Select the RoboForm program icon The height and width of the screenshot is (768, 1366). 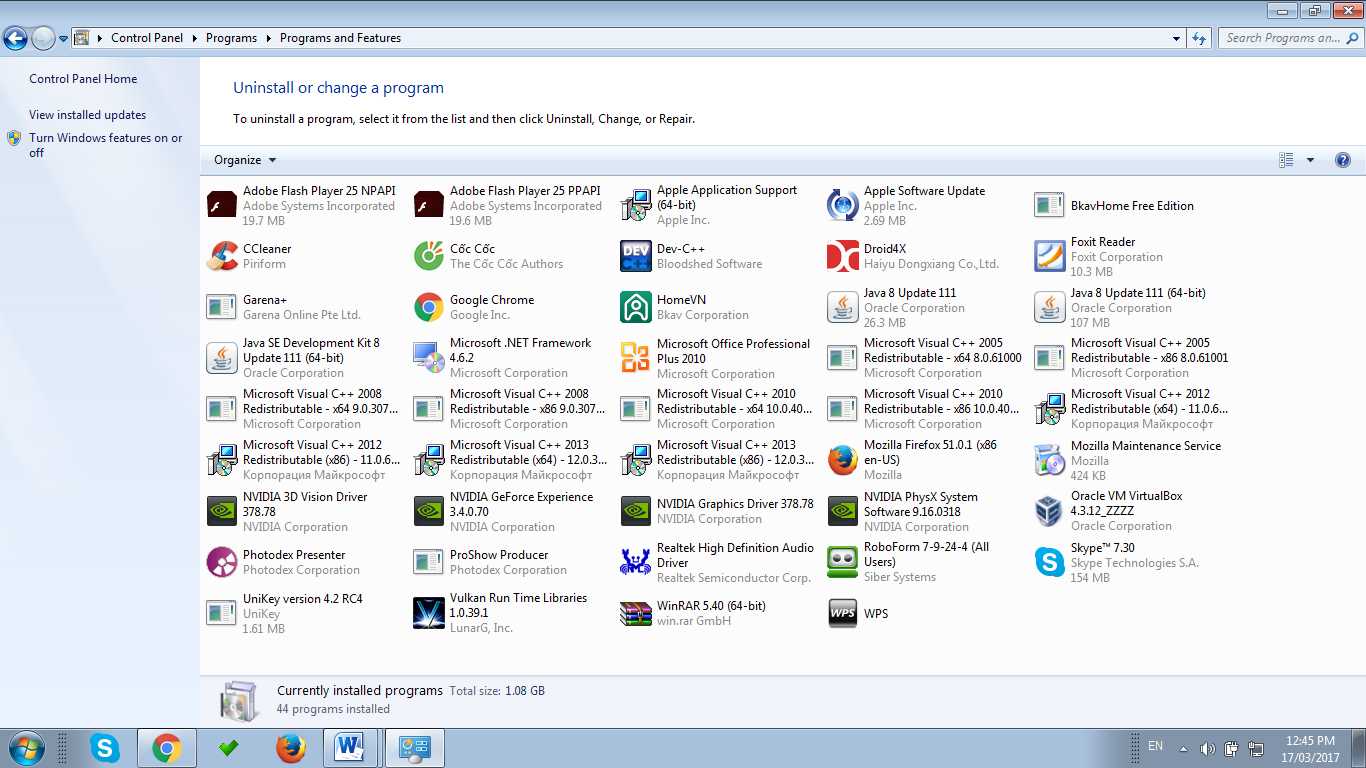(x=842, y=562)
